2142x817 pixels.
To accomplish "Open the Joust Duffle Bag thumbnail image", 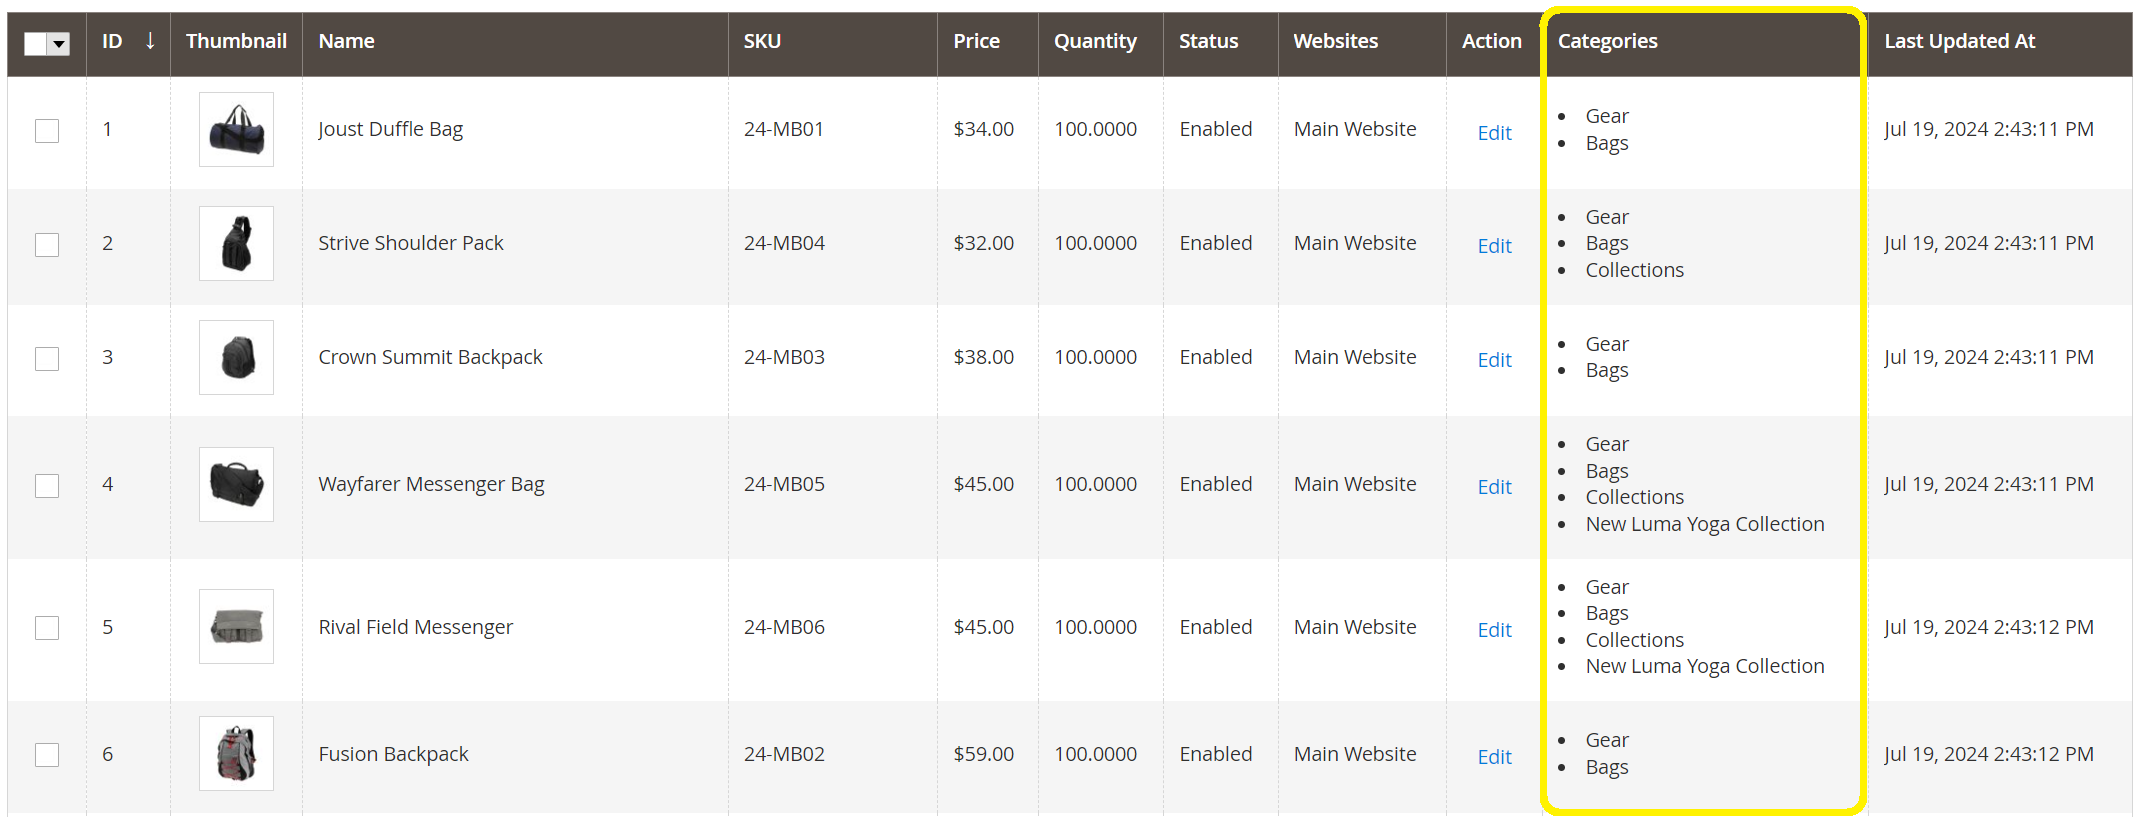I will tap(236, 130).
